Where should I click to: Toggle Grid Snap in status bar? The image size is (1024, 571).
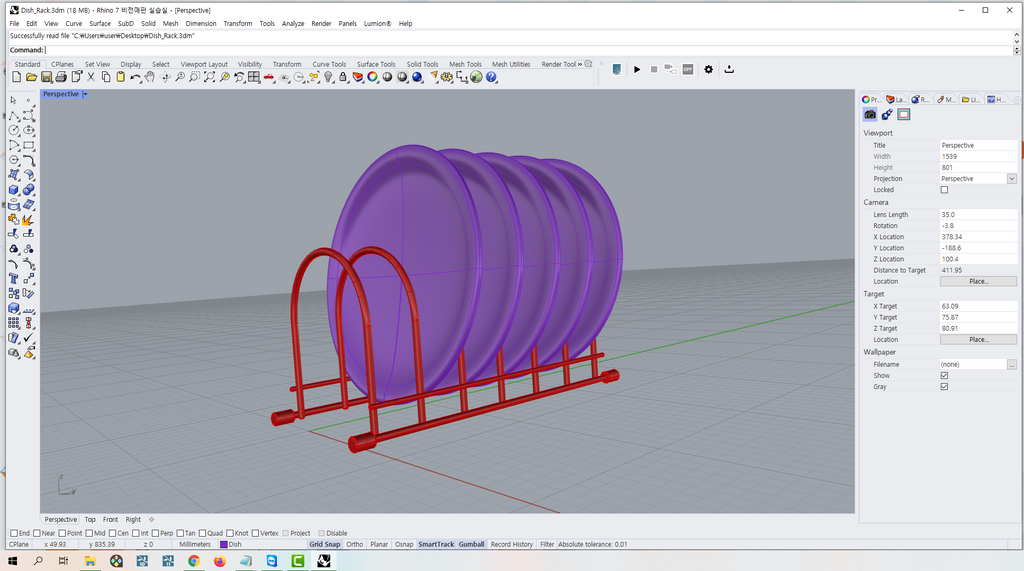[324, 545]
